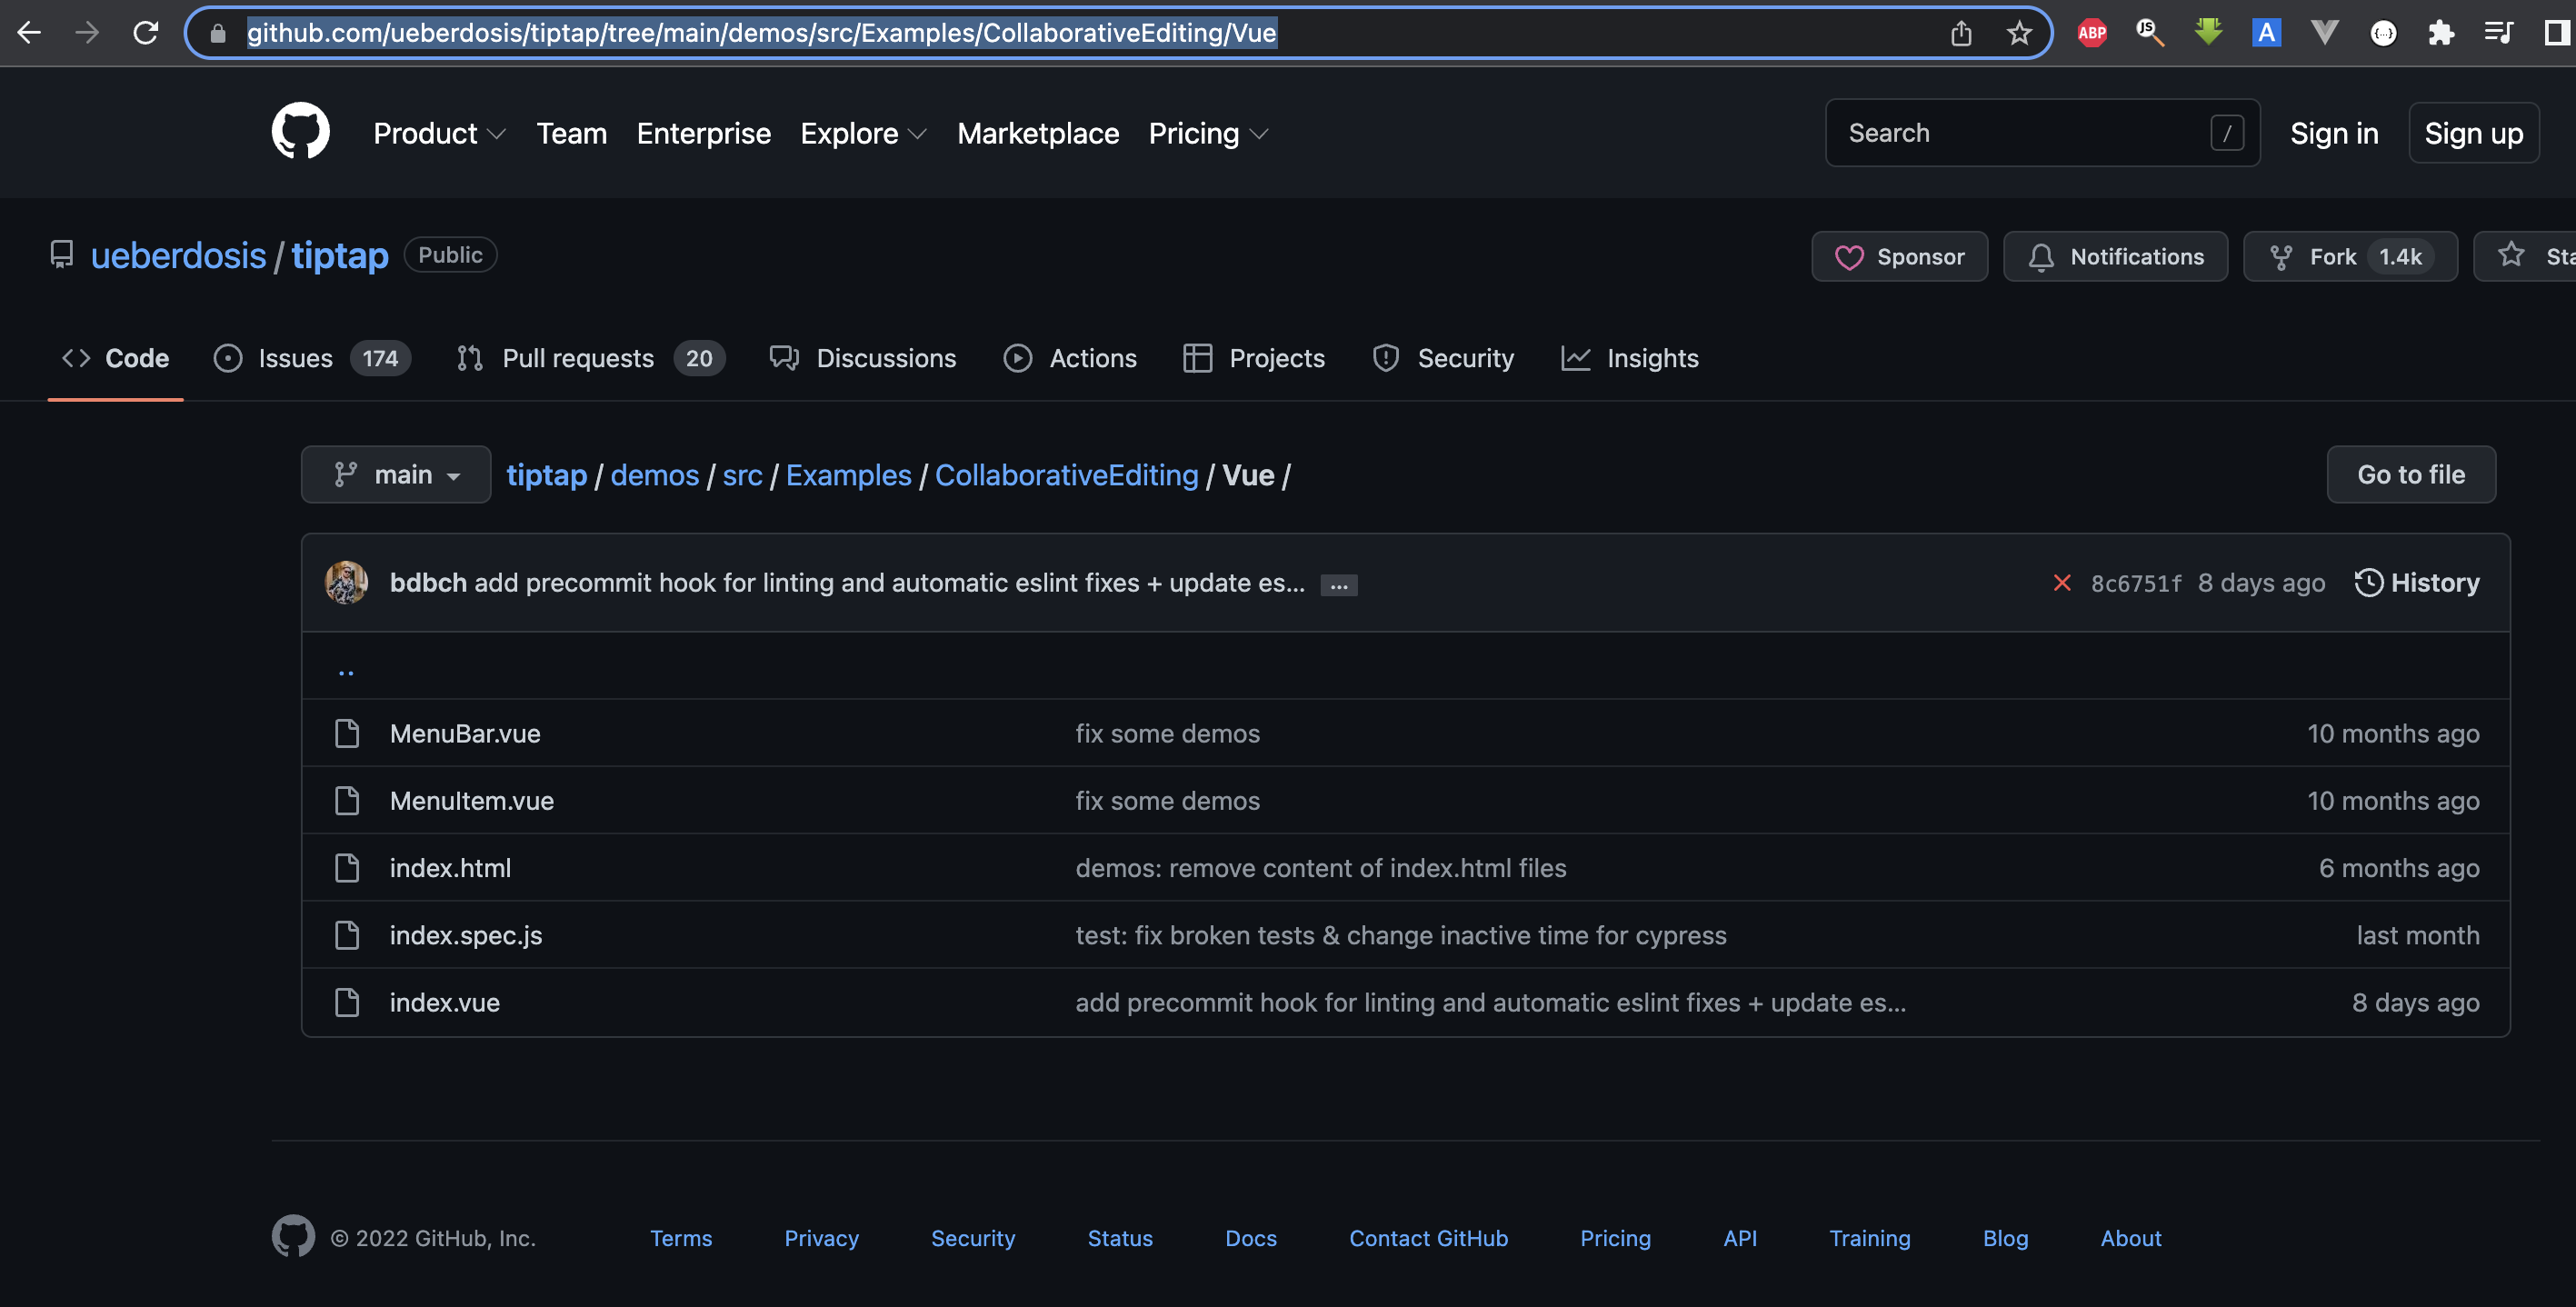Image resolution: width=2576 pixels, height=1307 pixels.
Task: Expand commit message with ellipsis button
Action: [x=1338, y=585]
